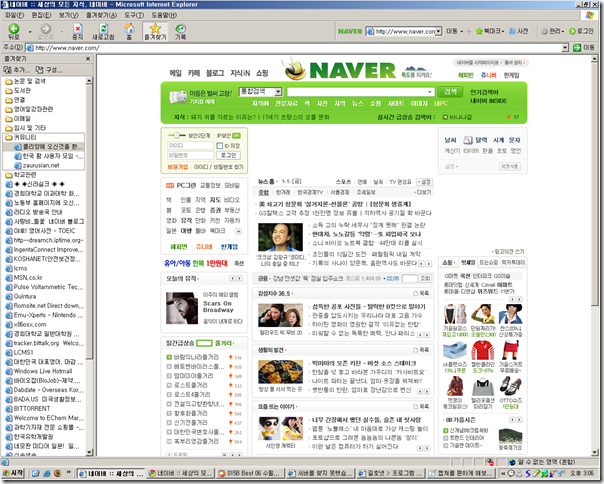Check the ID 저장 (save ID) checkbox

220,146
